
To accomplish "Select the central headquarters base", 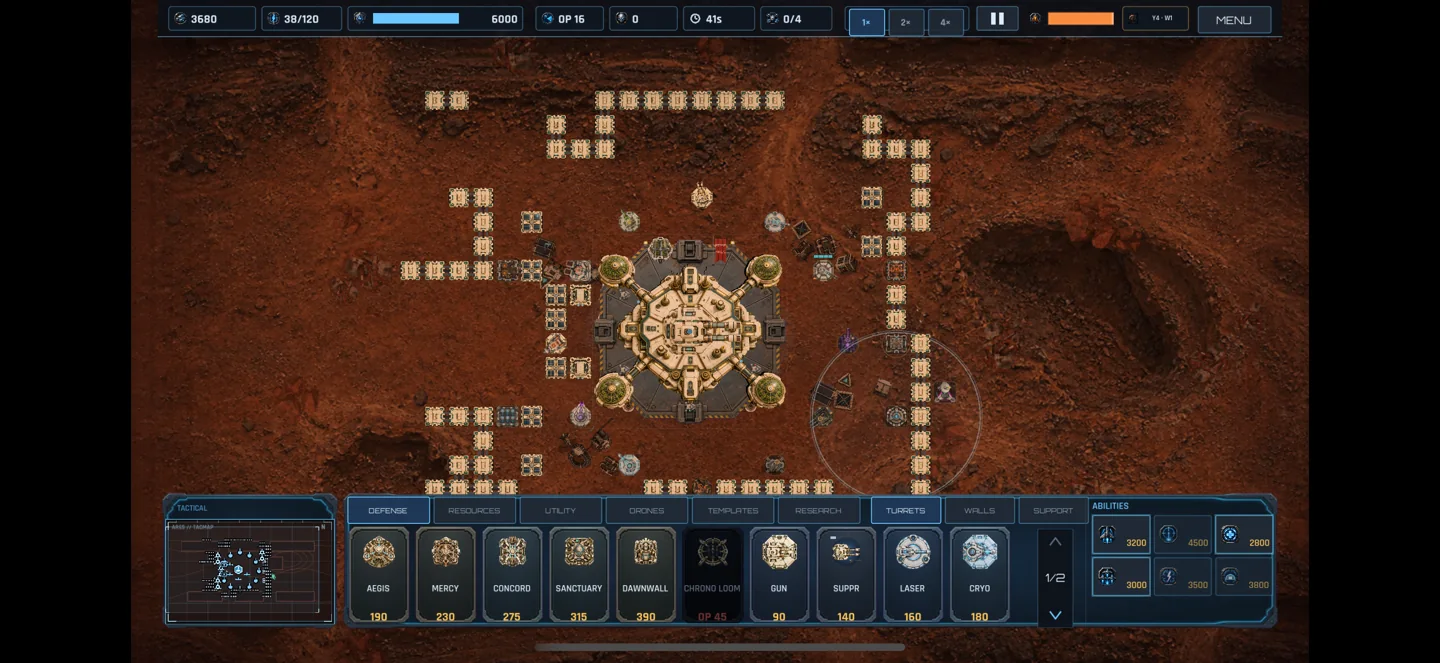I will [x=689, y=329].
